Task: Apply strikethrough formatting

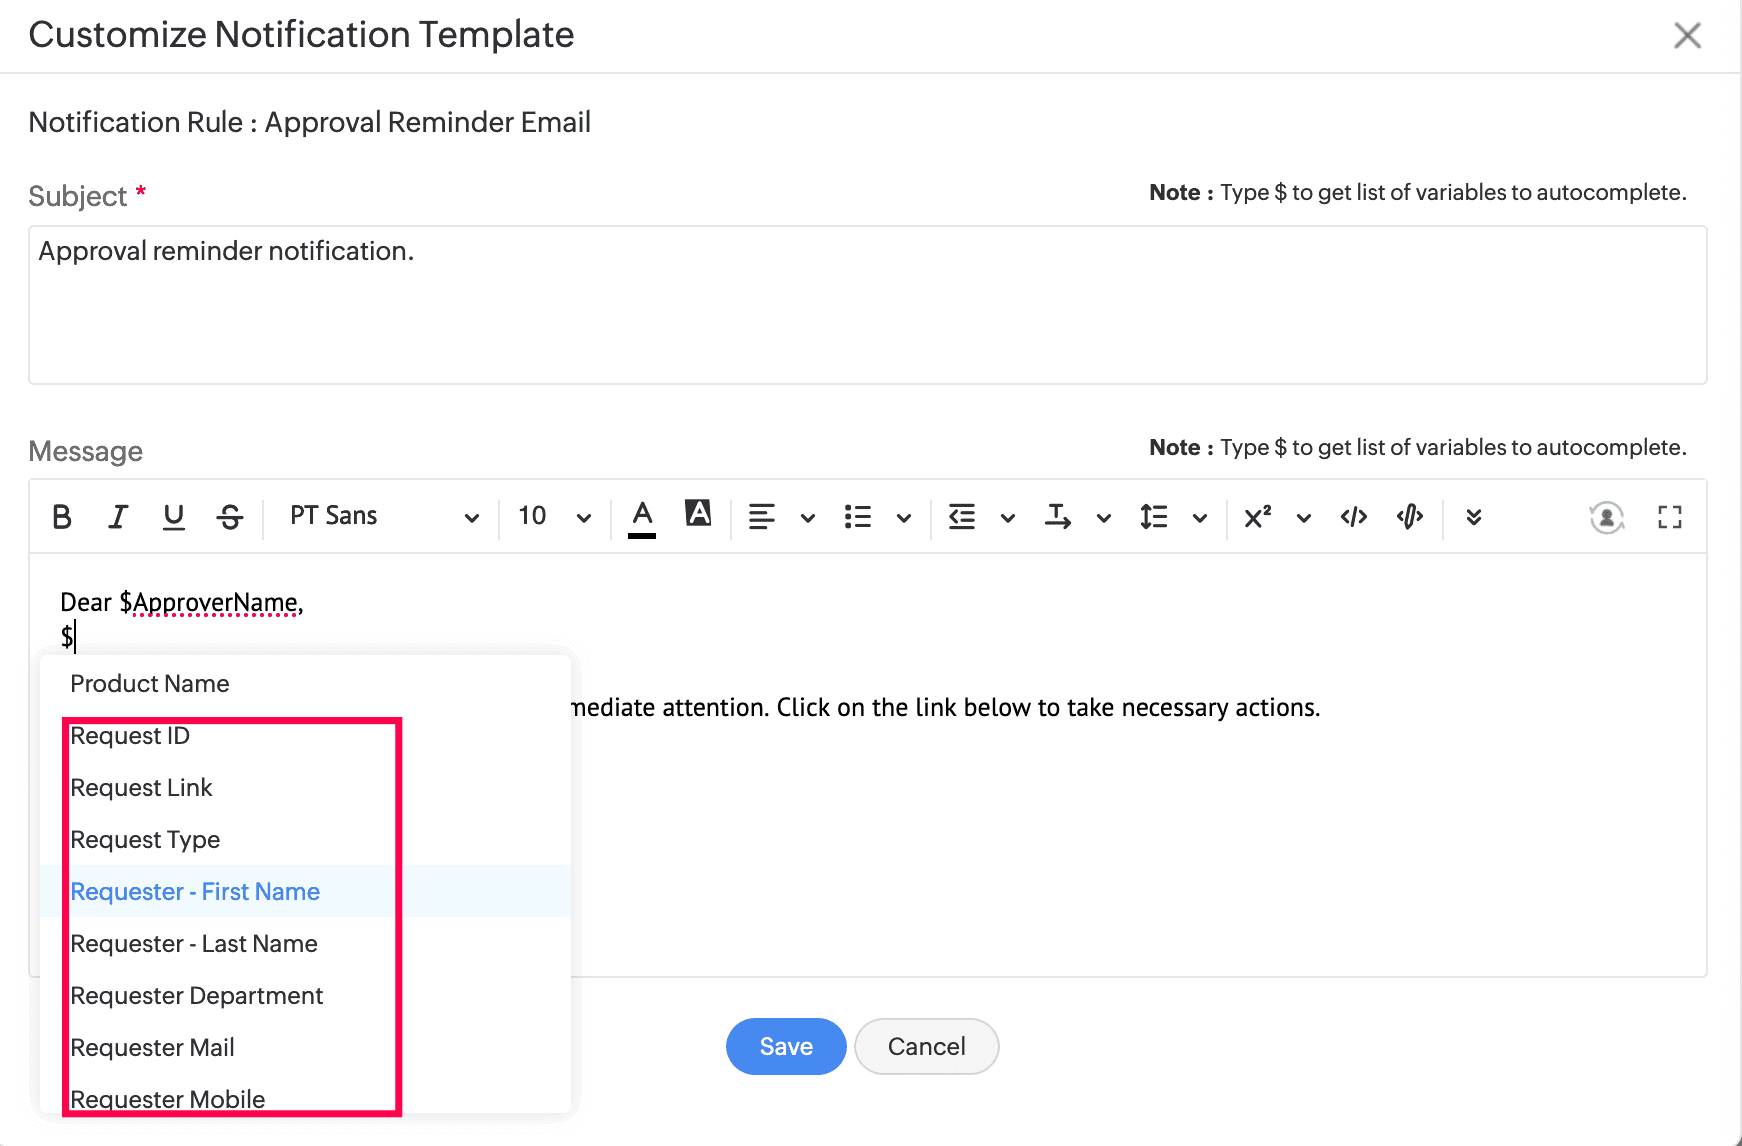Action: click(229, 517)
